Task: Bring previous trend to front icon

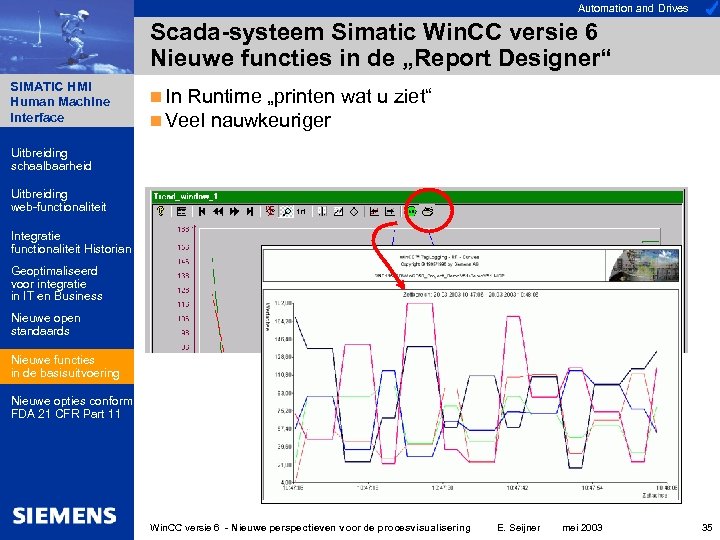Action: click(374, 211)
